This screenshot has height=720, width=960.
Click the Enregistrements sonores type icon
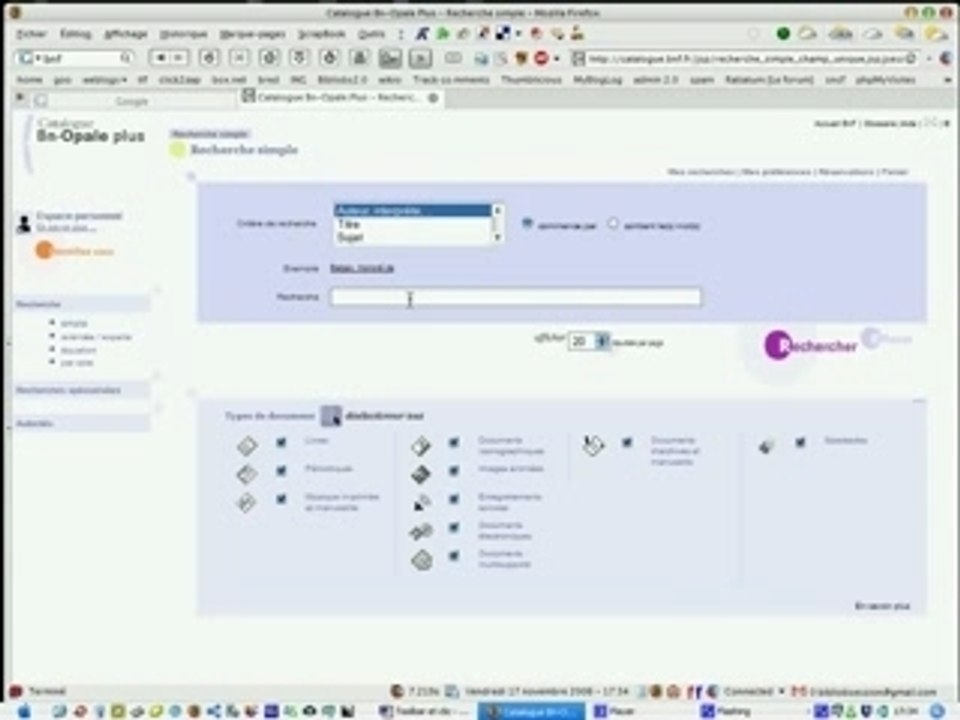pos(421,503)
